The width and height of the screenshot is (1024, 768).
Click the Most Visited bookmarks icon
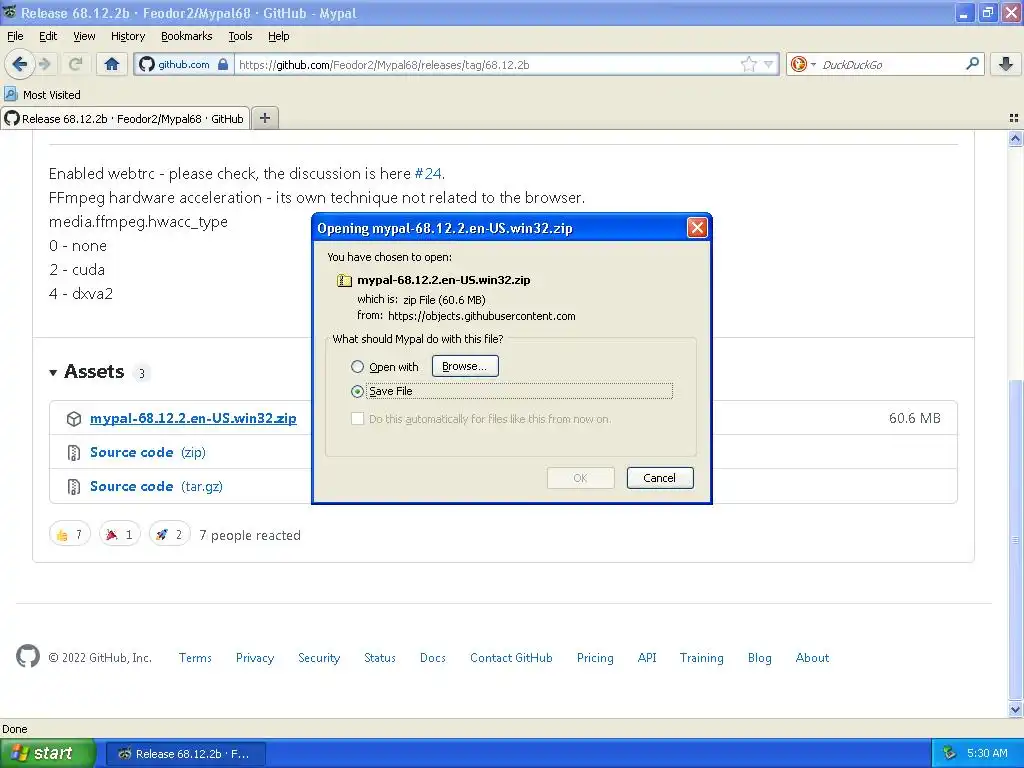tap(10, 94)
